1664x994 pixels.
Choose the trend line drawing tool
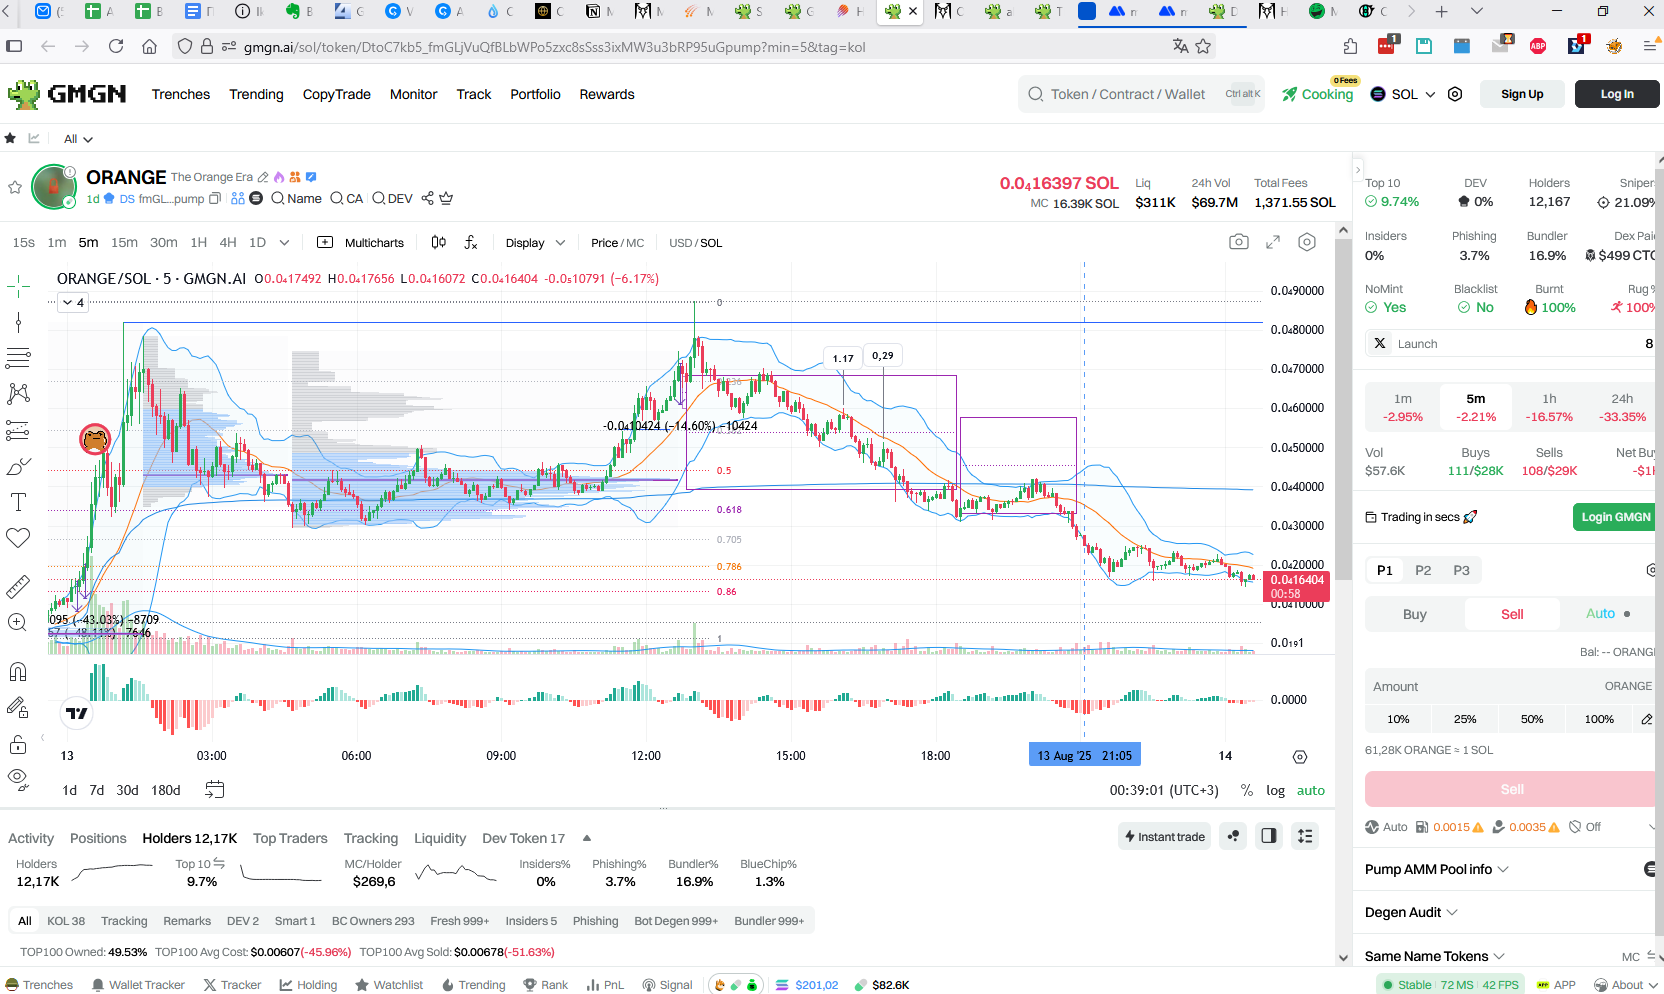18,322
